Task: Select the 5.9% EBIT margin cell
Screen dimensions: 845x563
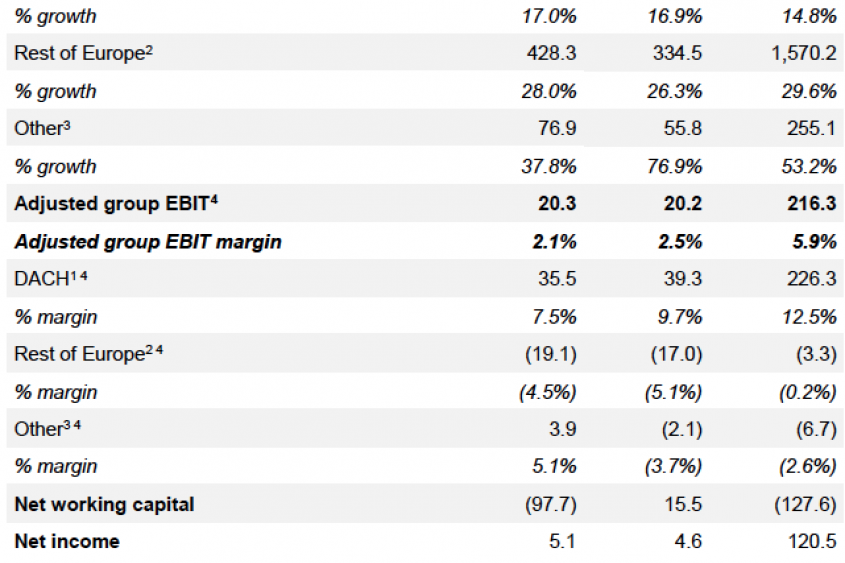Action: [x=813, y=241]
